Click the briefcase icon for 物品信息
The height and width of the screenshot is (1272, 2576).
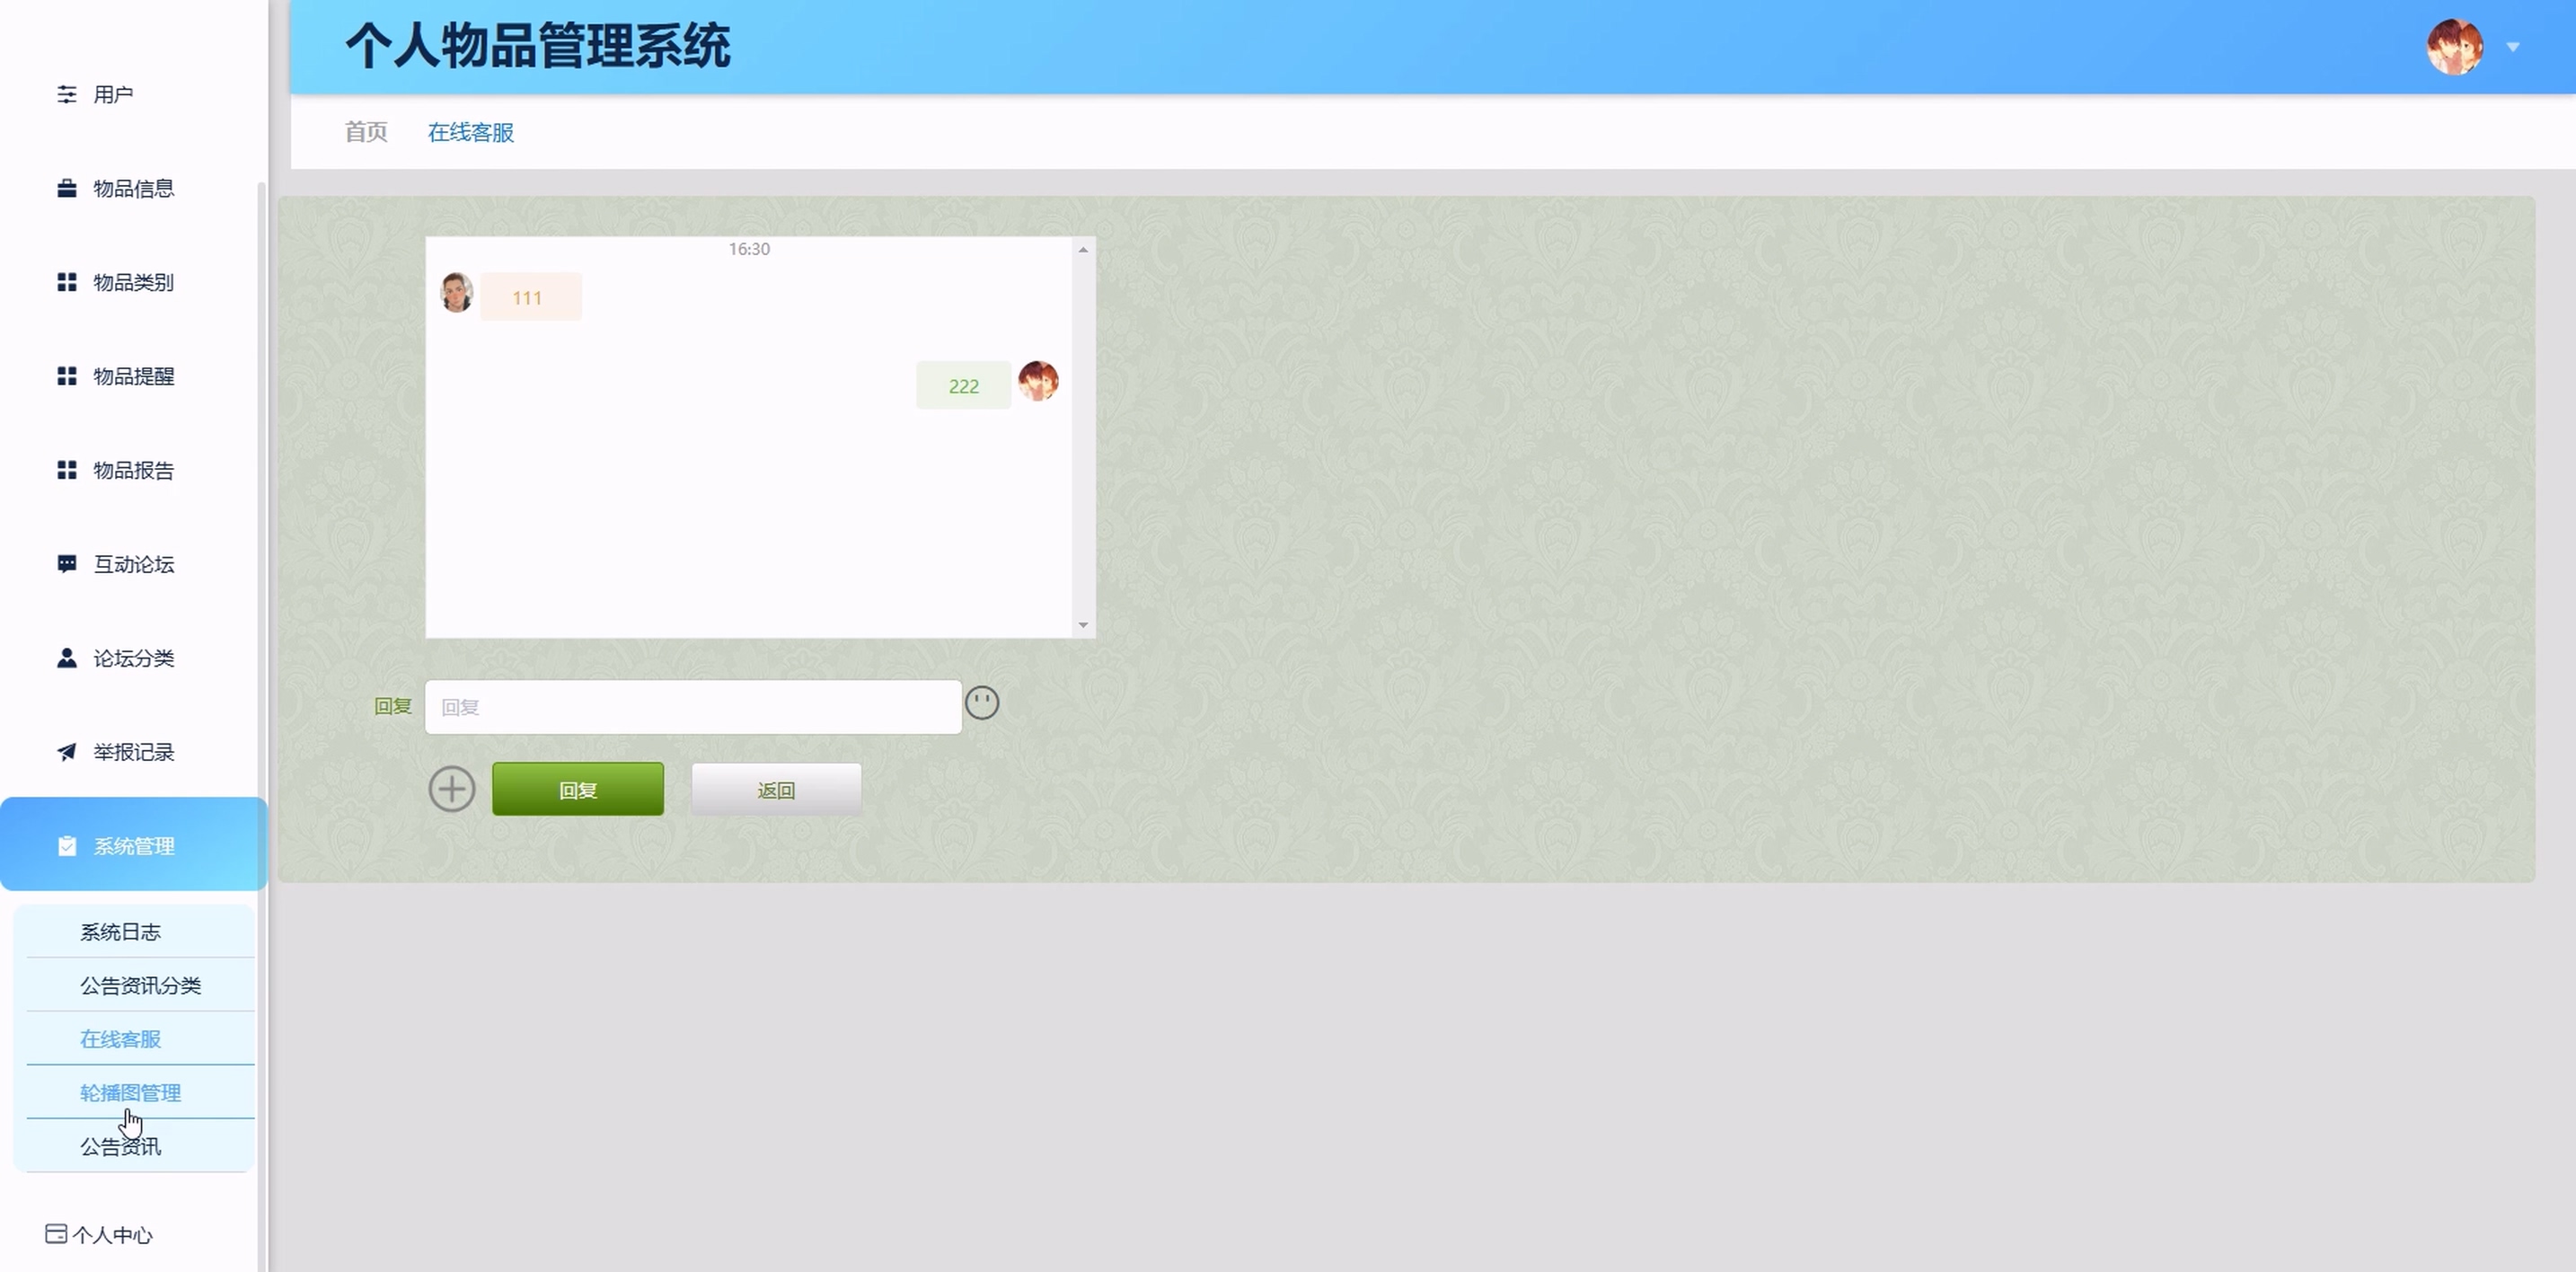(66, 188)
